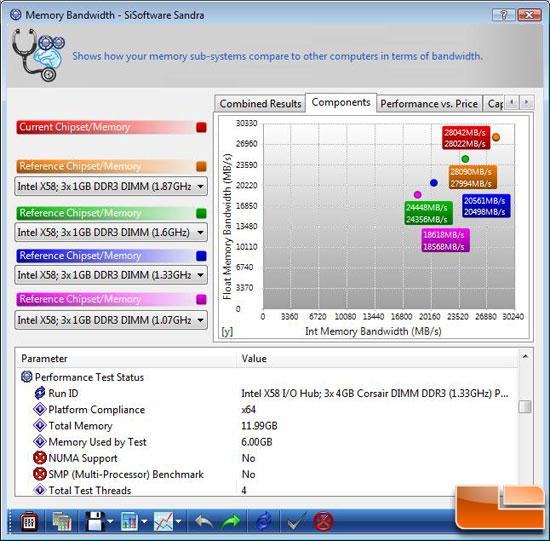Viewport: 550px width, 541px height.
Task: Click the green Reference Chipset/Memory swatch
Action: (201, 213)
